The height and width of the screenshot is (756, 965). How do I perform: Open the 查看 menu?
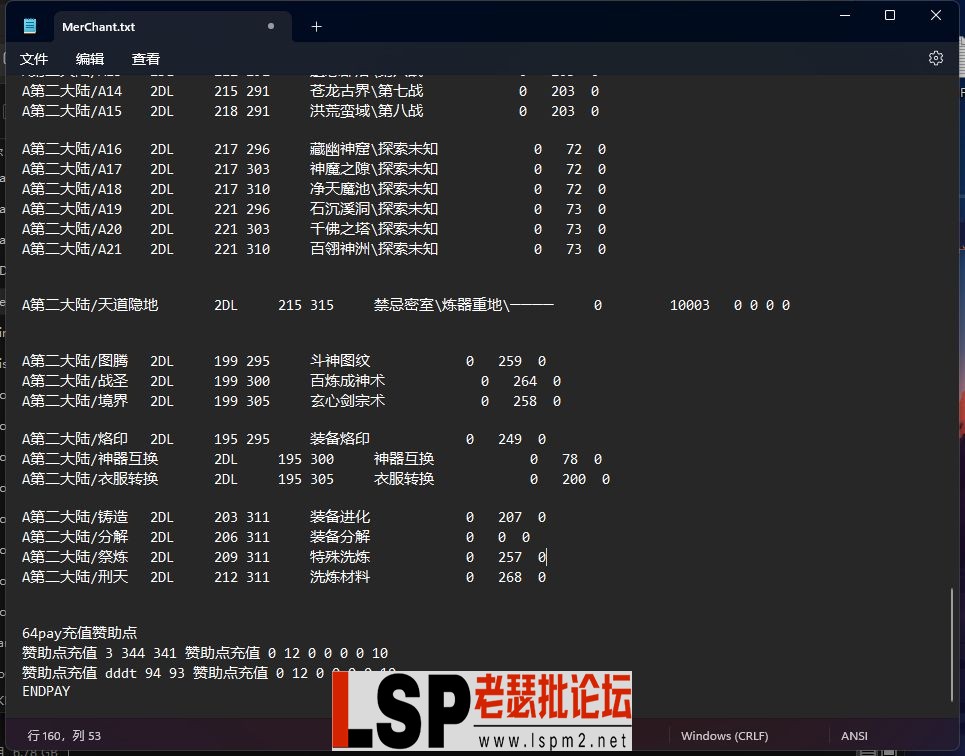(x=145, y=59)
